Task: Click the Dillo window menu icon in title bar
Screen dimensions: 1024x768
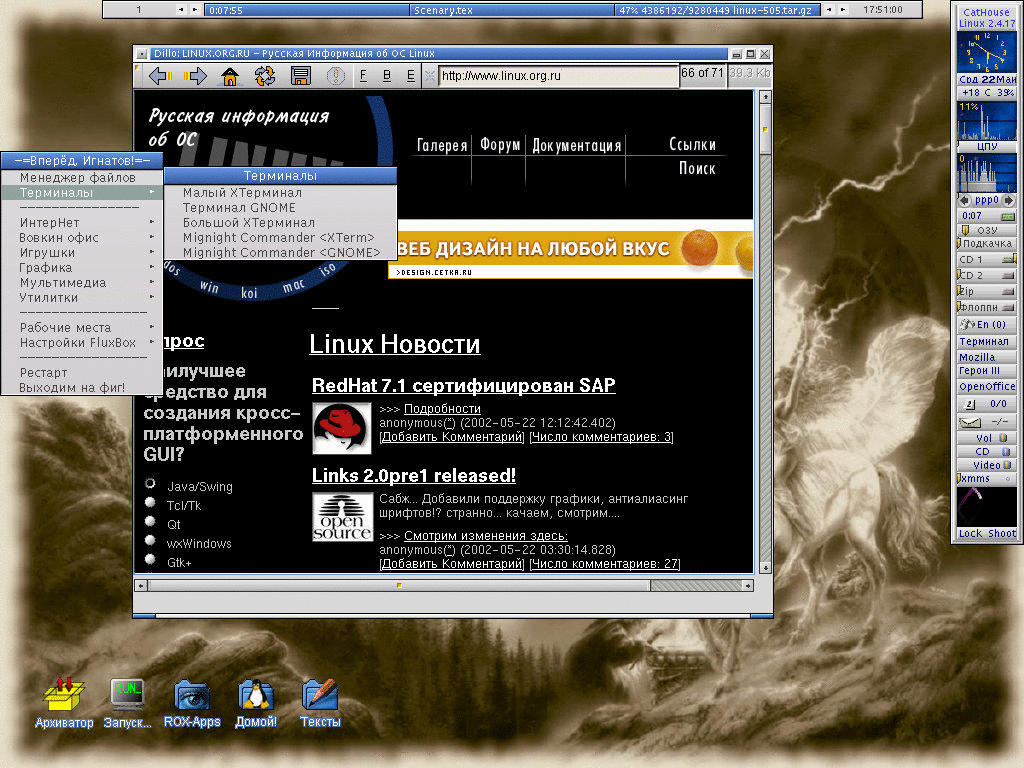Action: (x=141, y=54)
